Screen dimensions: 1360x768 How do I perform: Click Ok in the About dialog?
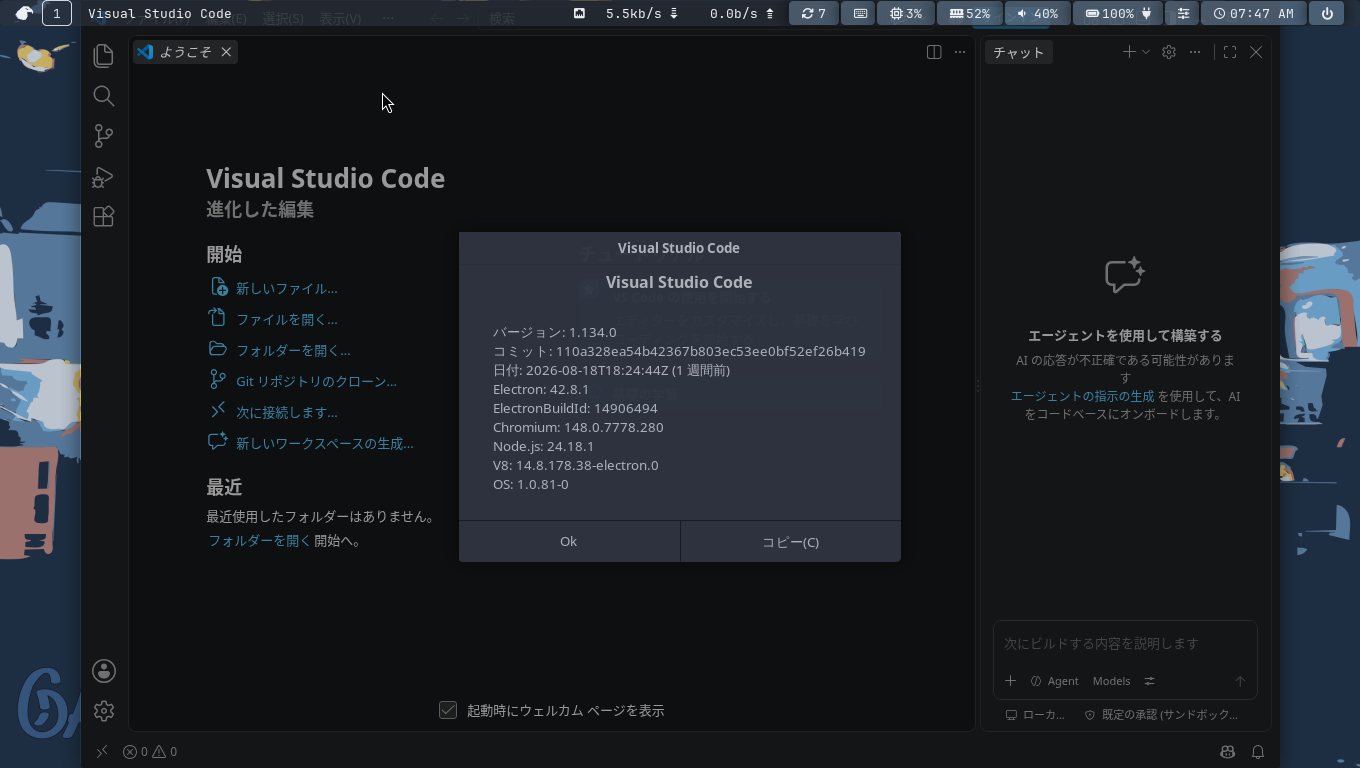(569, 541)
